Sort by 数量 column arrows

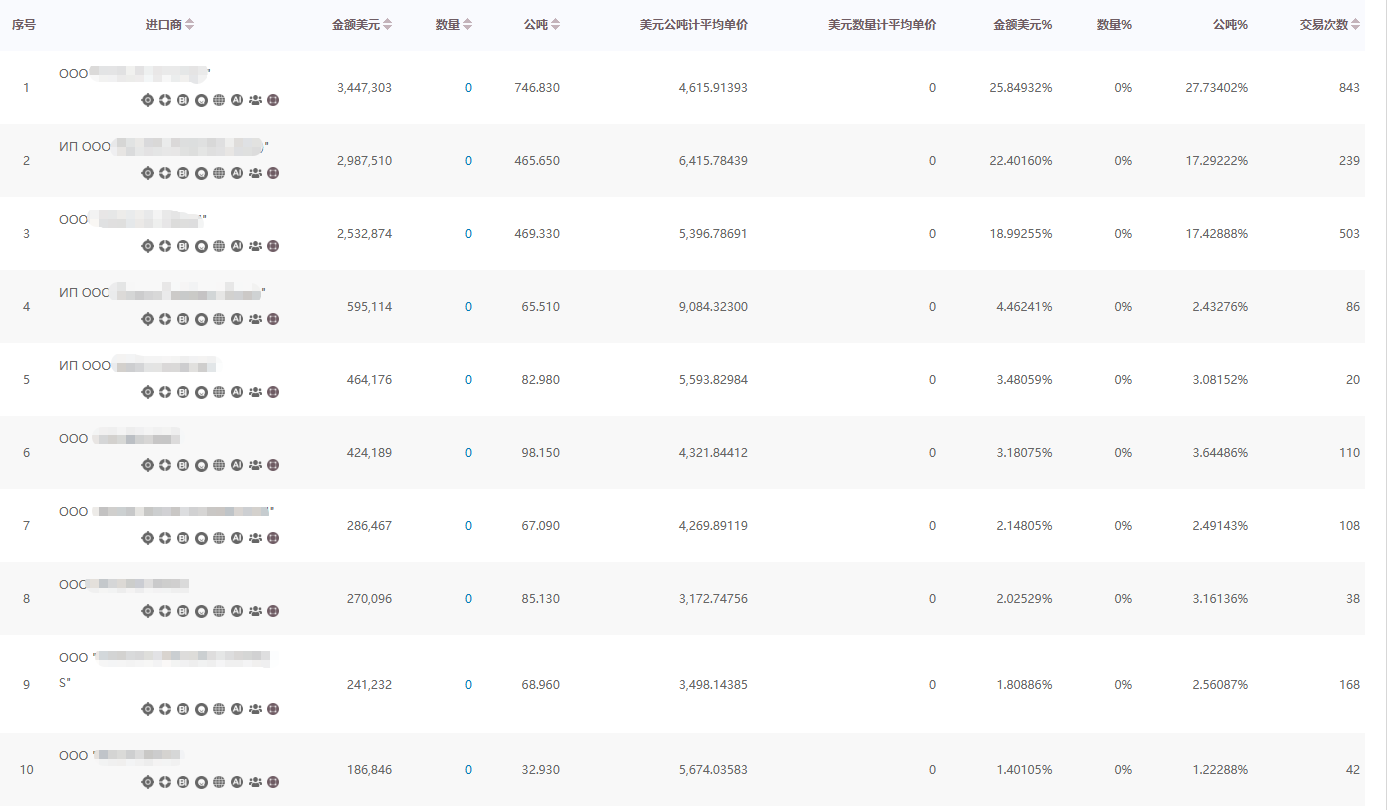[x=467, y=25]
